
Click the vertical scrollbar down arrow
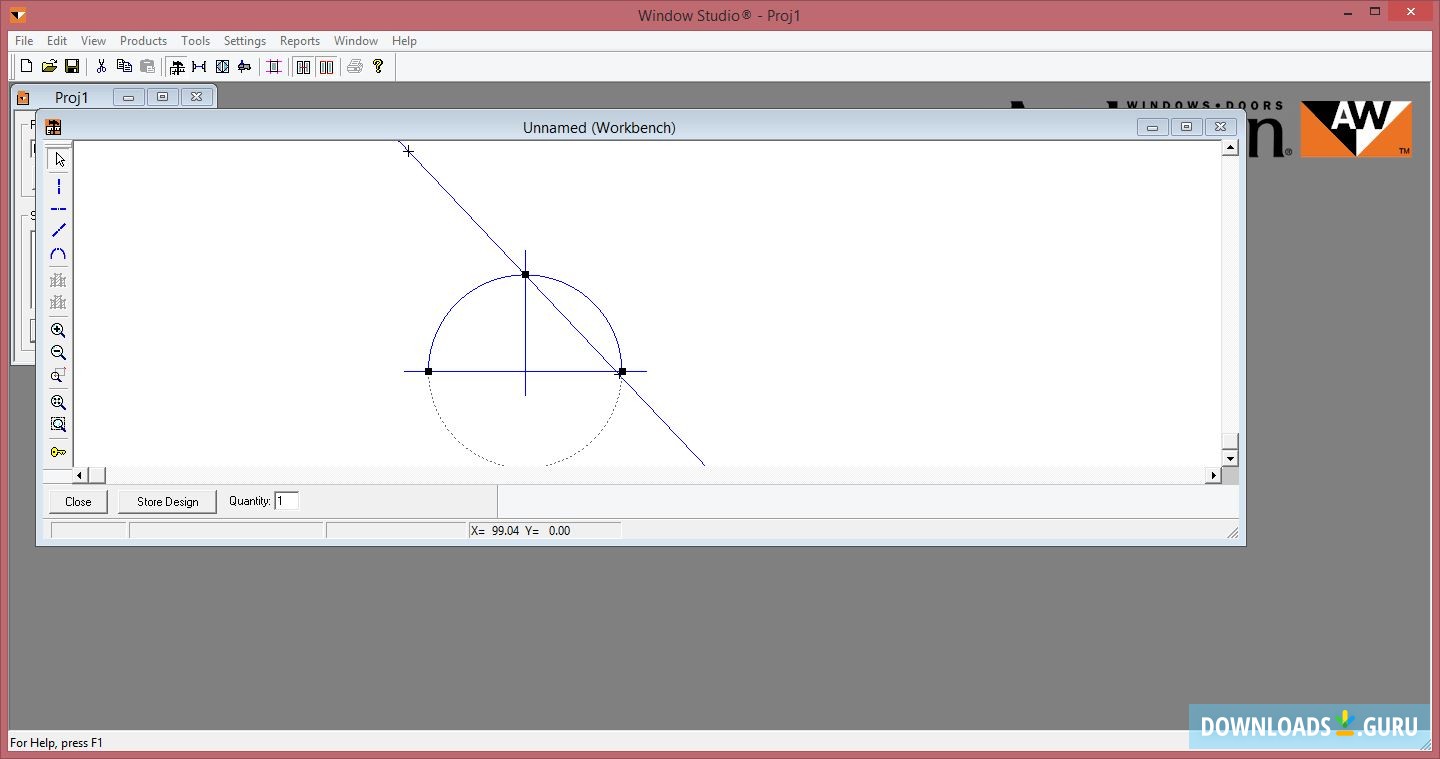1230,458
